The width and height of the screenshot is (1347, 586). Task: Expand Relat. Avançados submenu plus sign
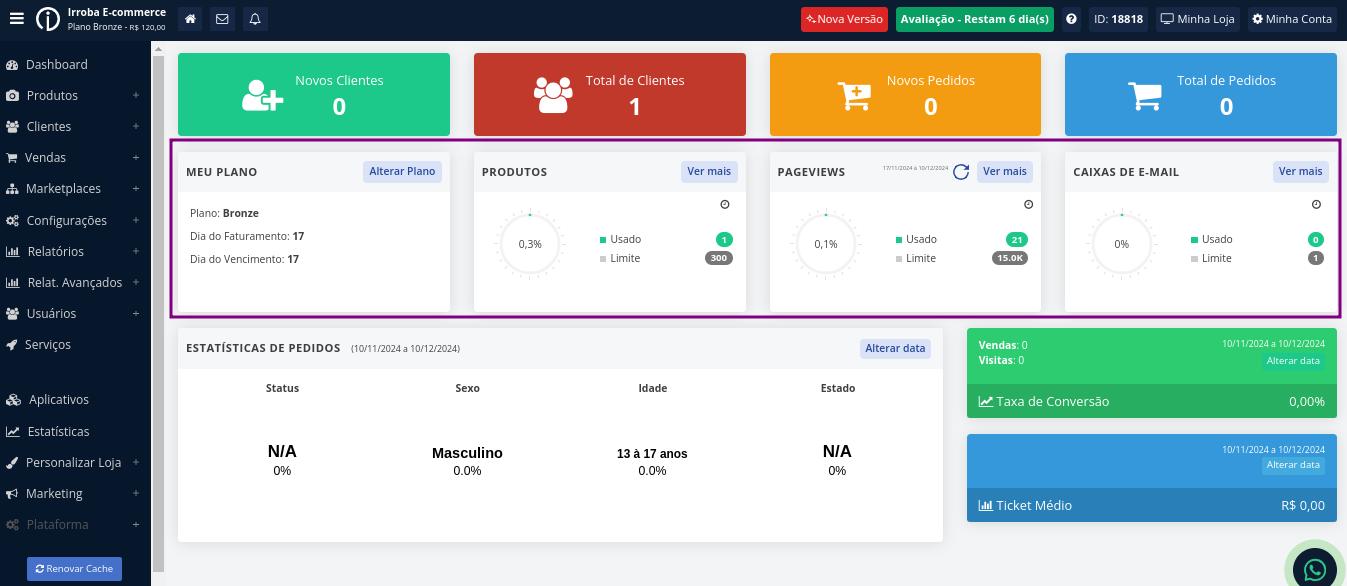(x=136, y=283)
